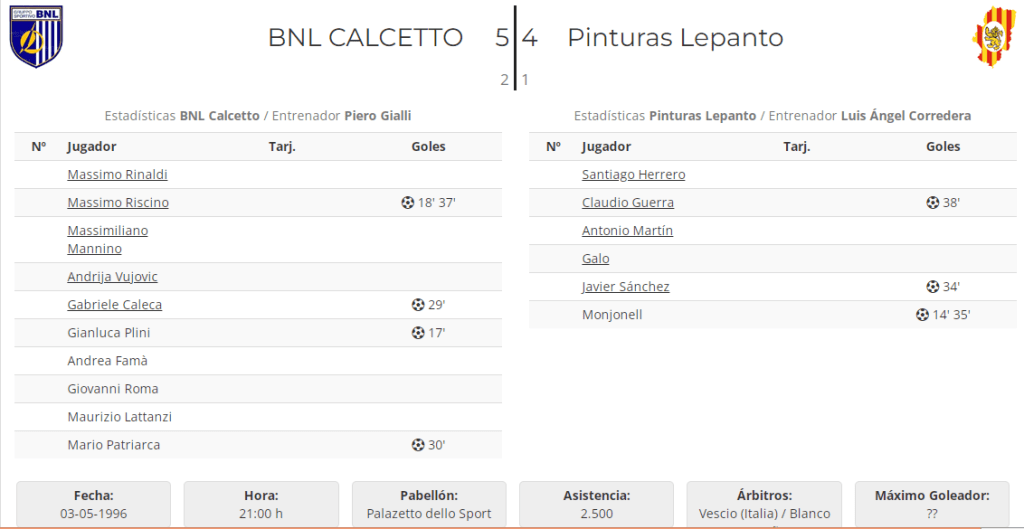The width and height of the screenshot is (1024, 529).
Task: Click the Árbitros info box
Action: 765,505
